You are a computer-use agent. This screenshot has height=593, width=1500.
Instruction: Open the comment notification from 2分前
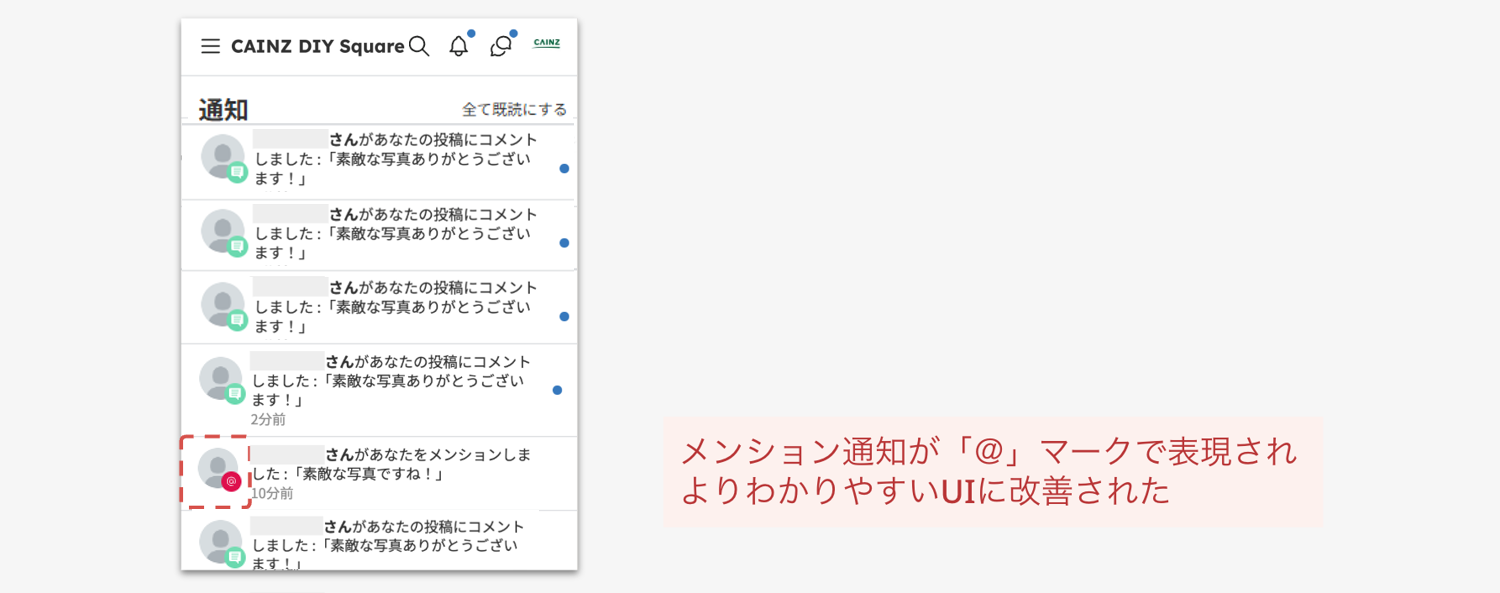coord(379,390)
